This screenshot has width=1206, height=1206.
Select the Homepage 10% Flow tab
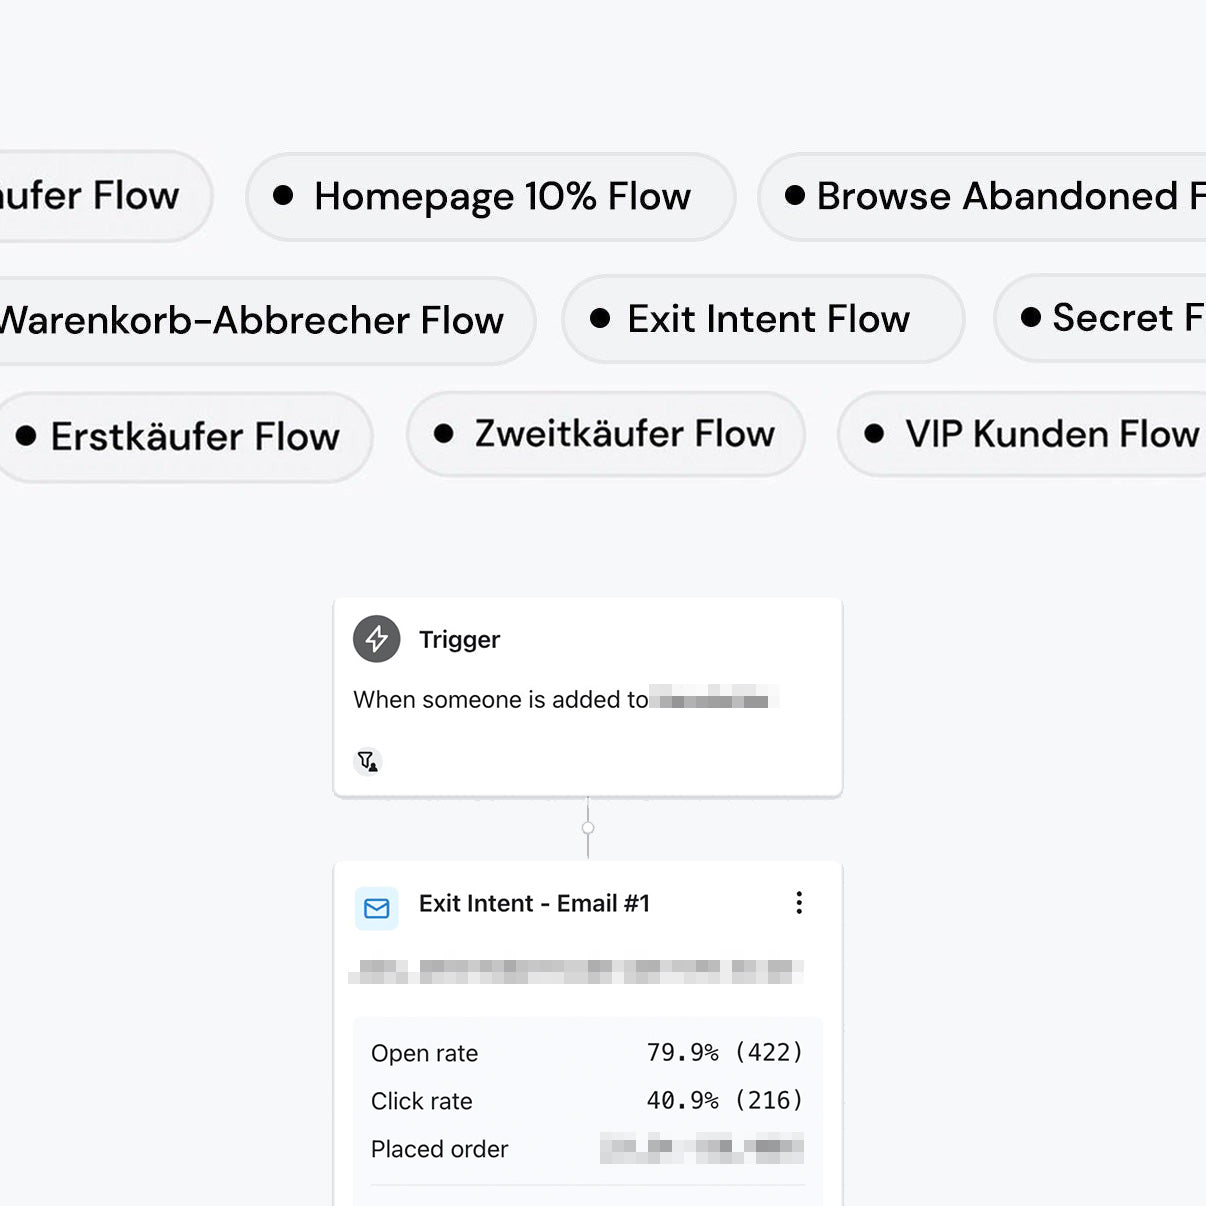pyautogui.click(x=491, y=197)
